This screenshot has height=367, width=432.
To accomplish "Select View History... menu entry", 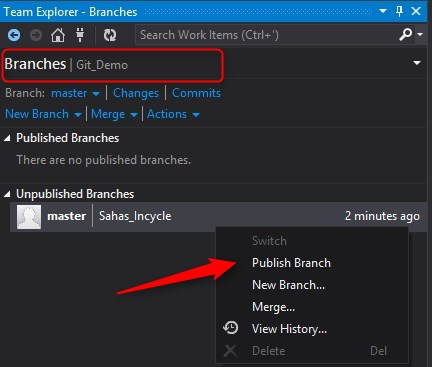I will pyautogui.click(x=289, y=329).
